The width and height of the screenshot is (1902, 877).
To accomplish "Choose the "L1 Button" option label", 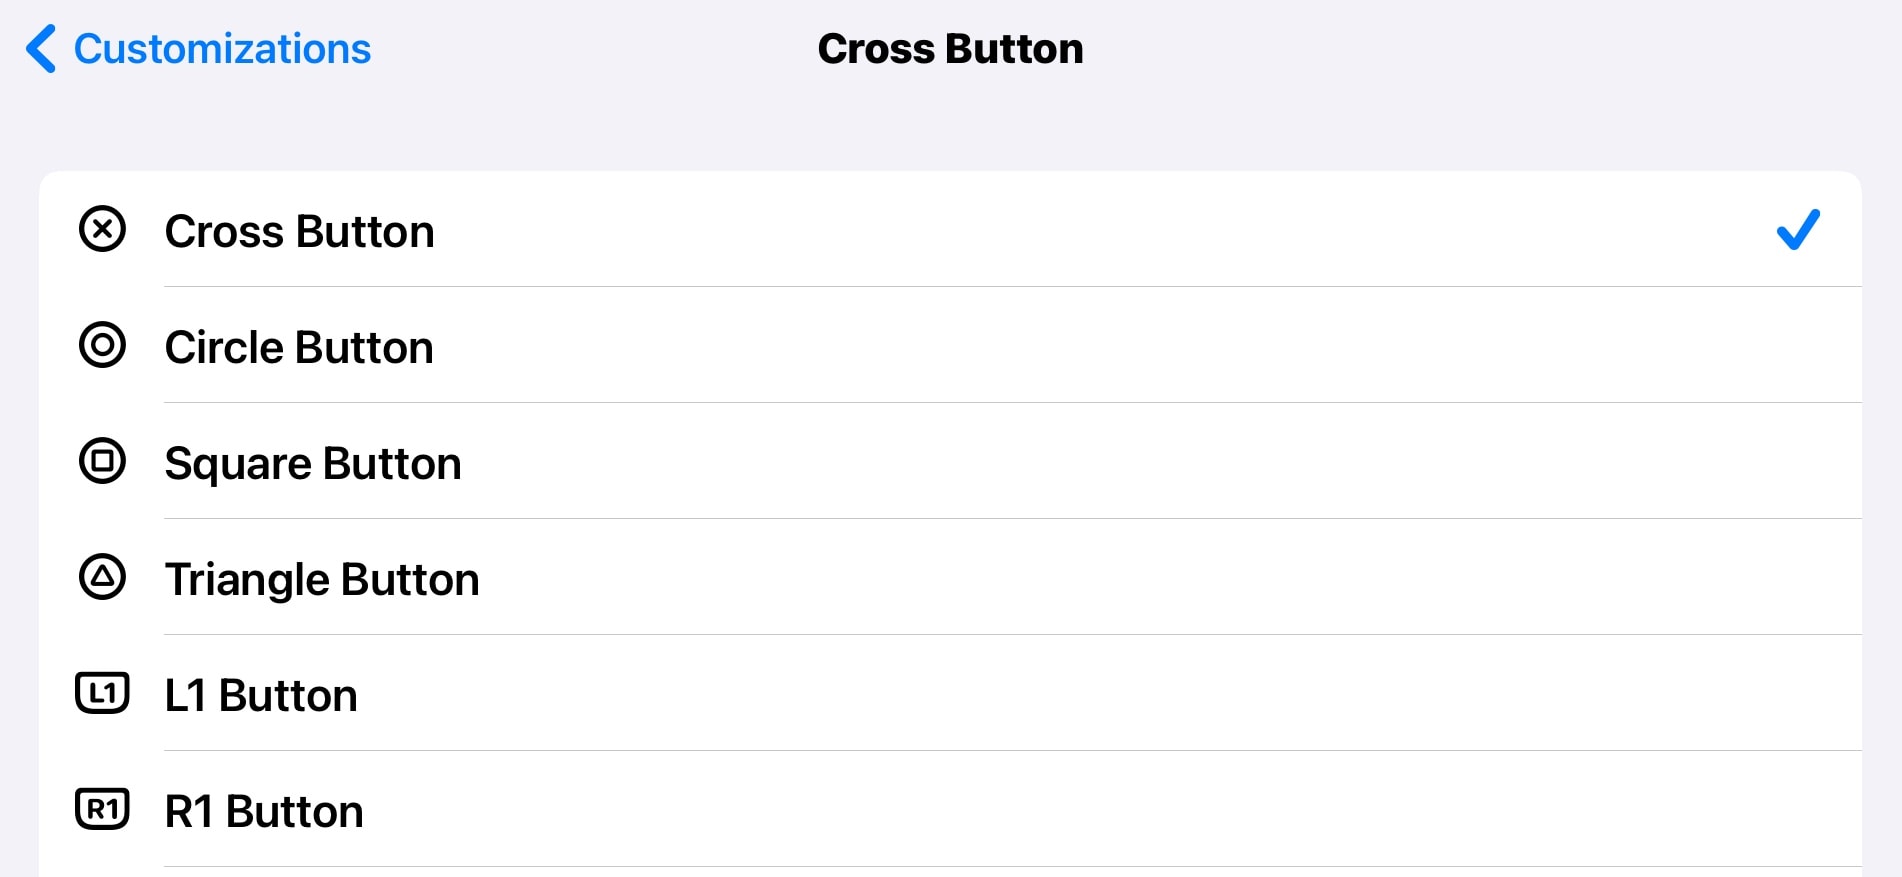I will [x=260, y=696].
